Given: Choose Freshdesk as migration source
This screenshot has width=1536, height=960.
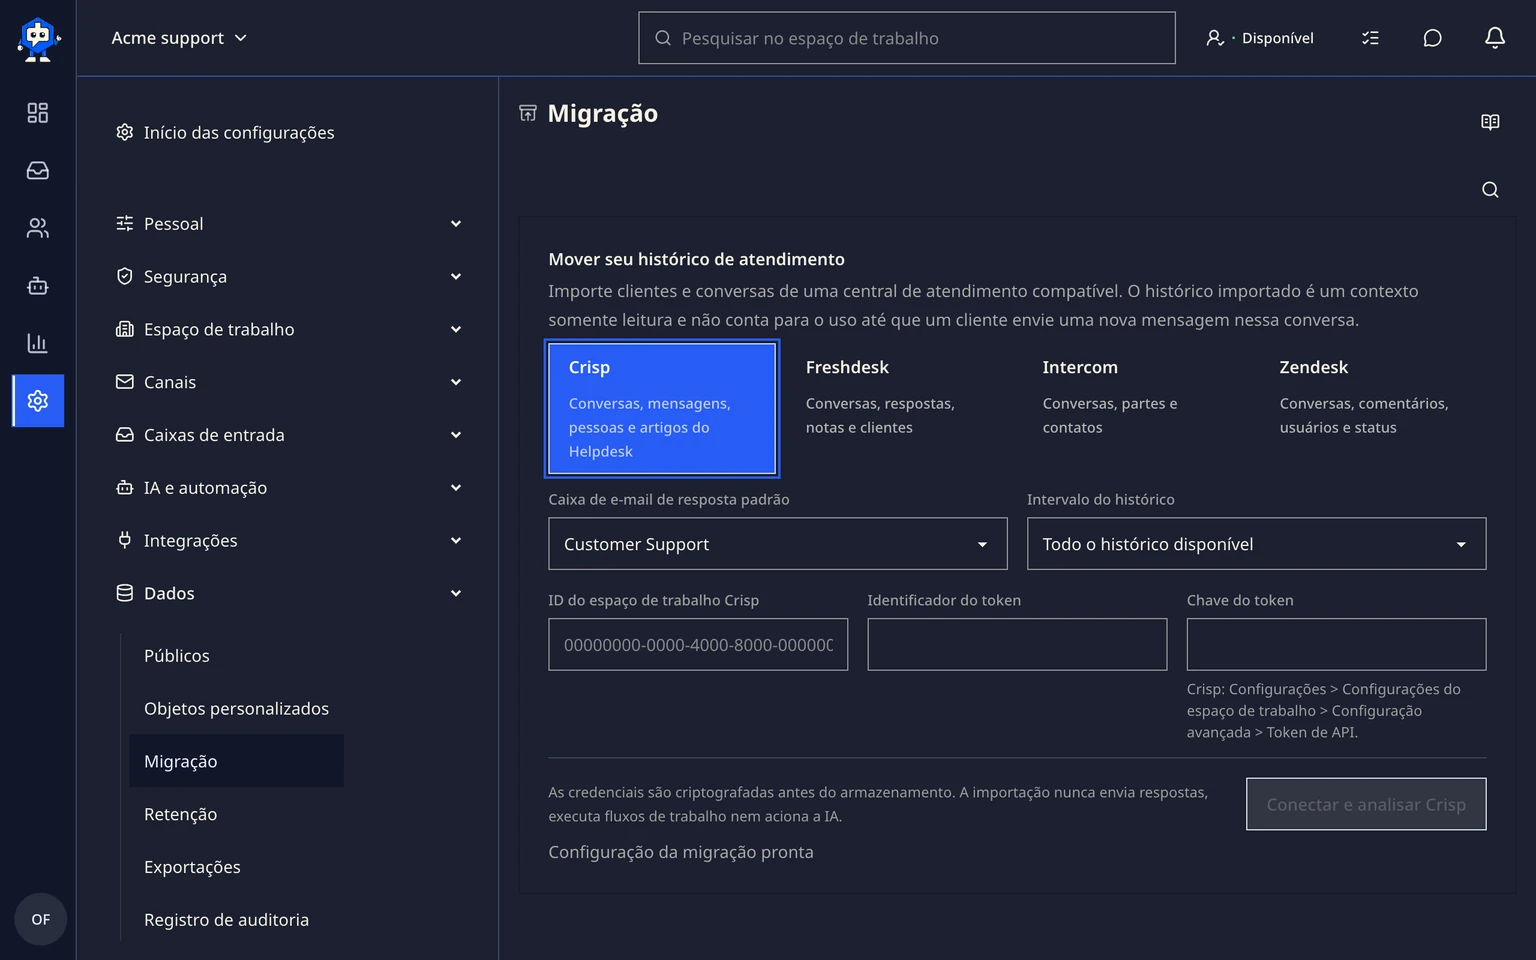Looking at the screenshot, I should (x=899, y=408).
